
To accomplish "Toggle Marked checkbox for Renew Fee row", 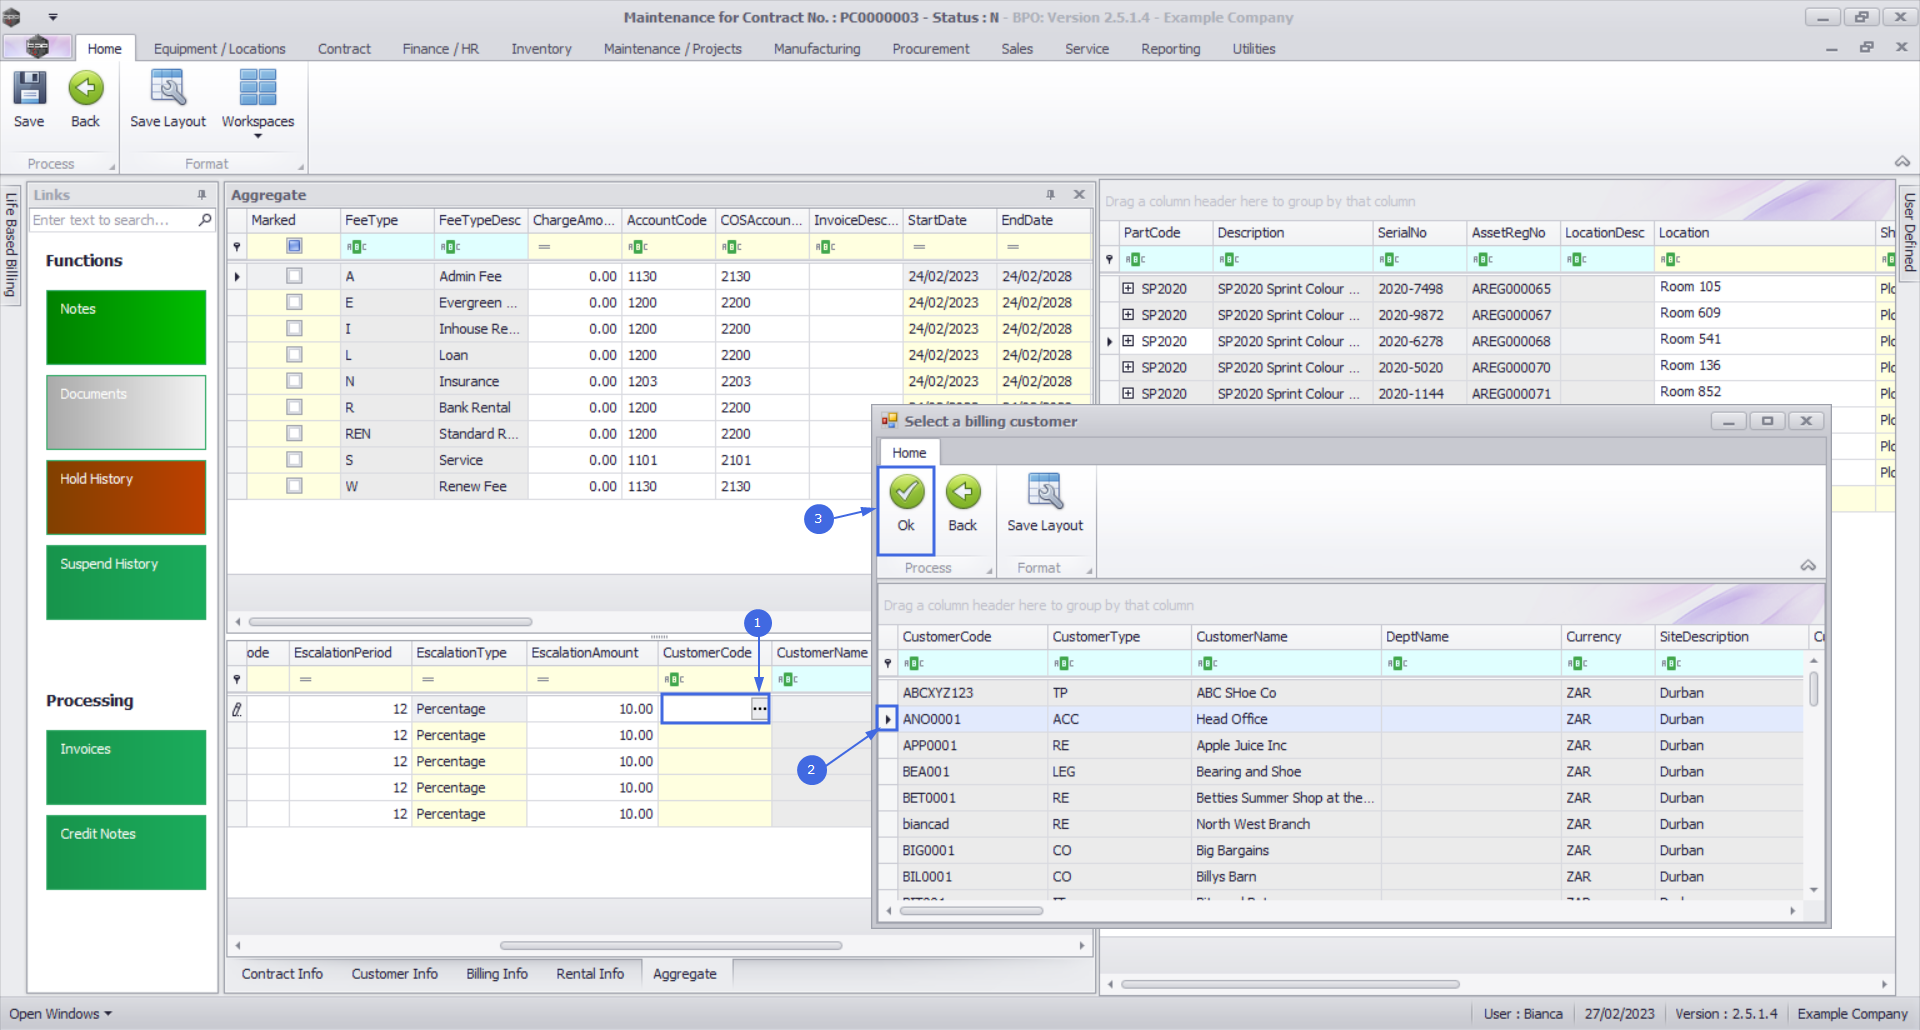I will click(x=294, y=486).
